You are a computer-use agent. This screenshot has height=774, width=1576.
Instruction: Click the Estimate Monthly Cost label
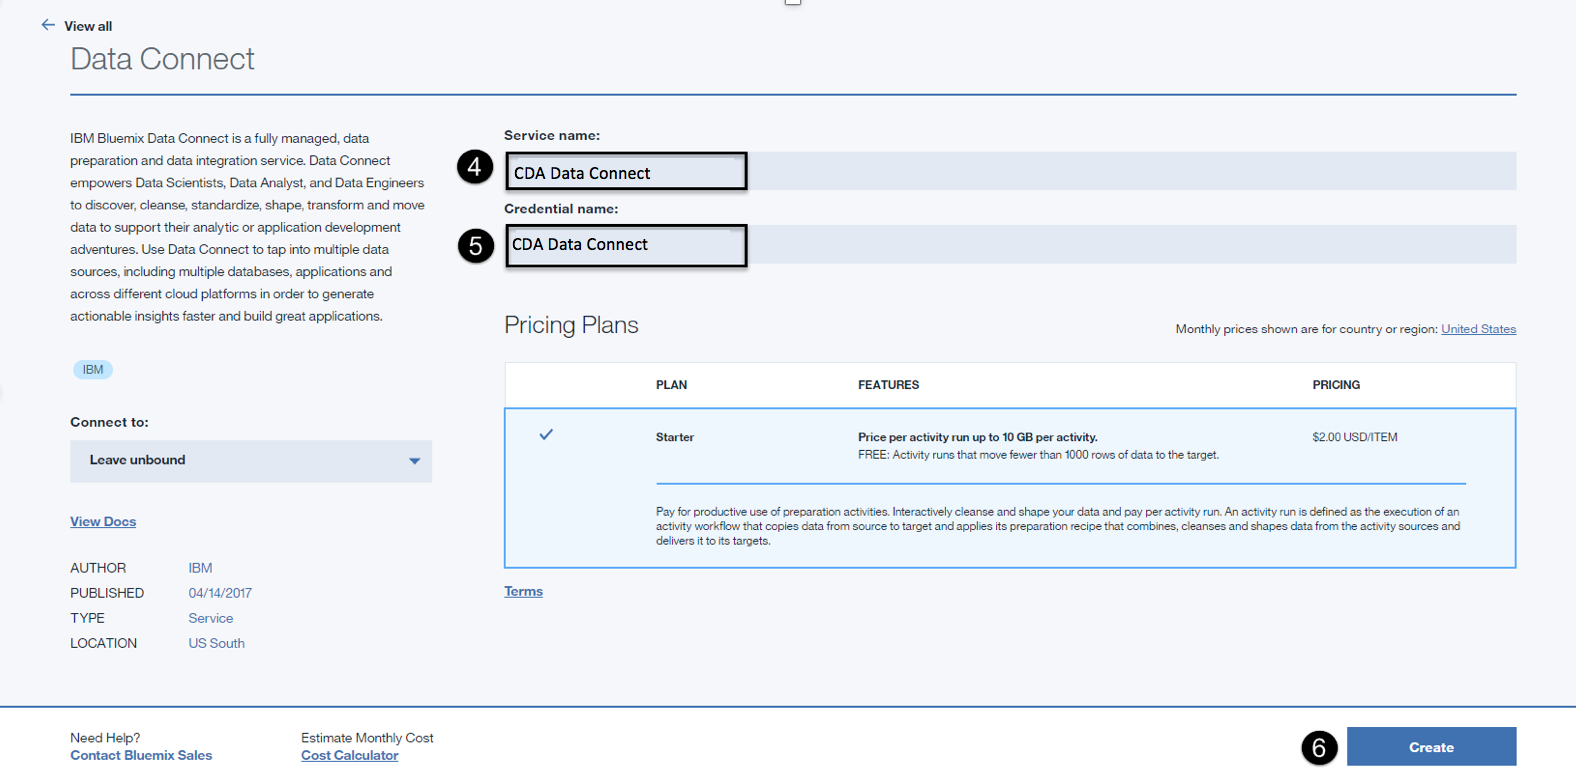tap(367, 738)
